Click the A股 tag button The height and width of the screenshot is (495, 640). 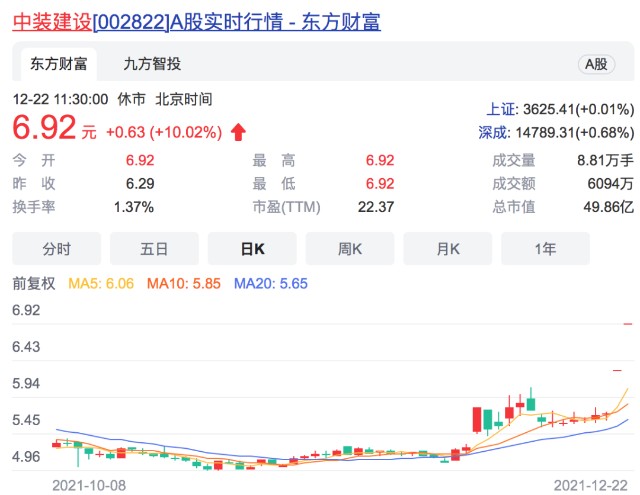[596, 64]
